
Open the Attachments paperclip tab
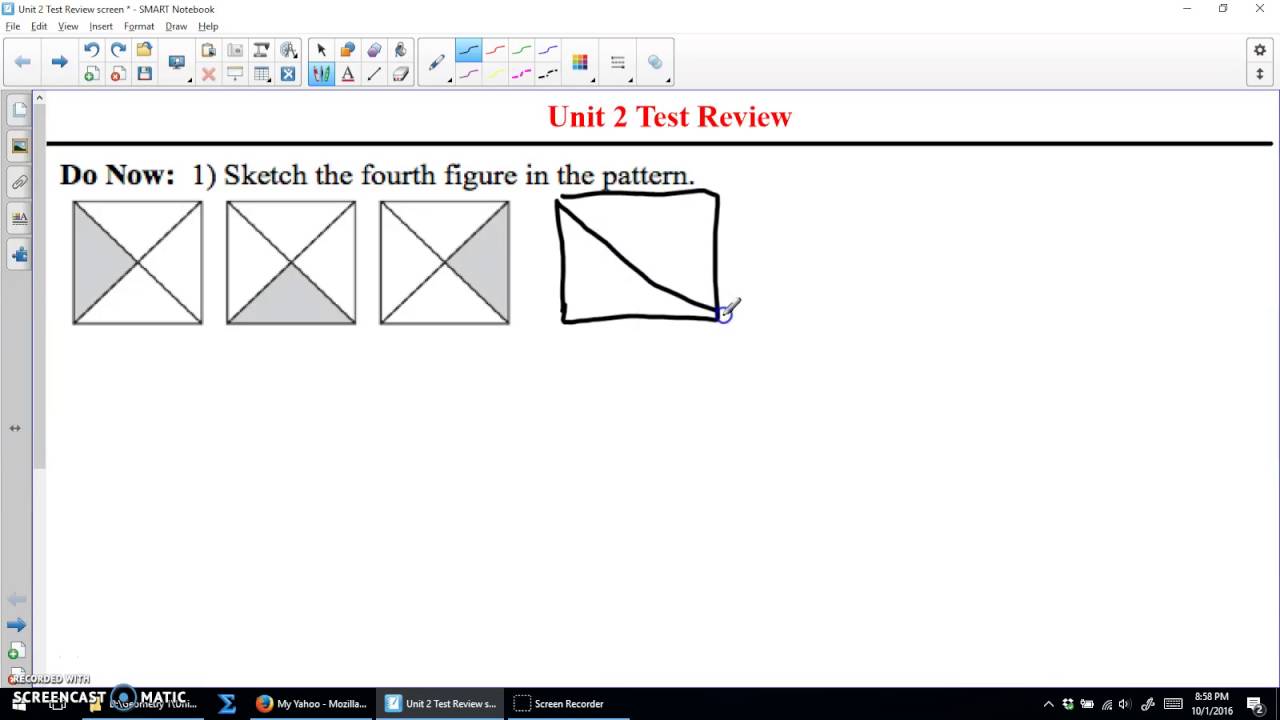(19, 182)
